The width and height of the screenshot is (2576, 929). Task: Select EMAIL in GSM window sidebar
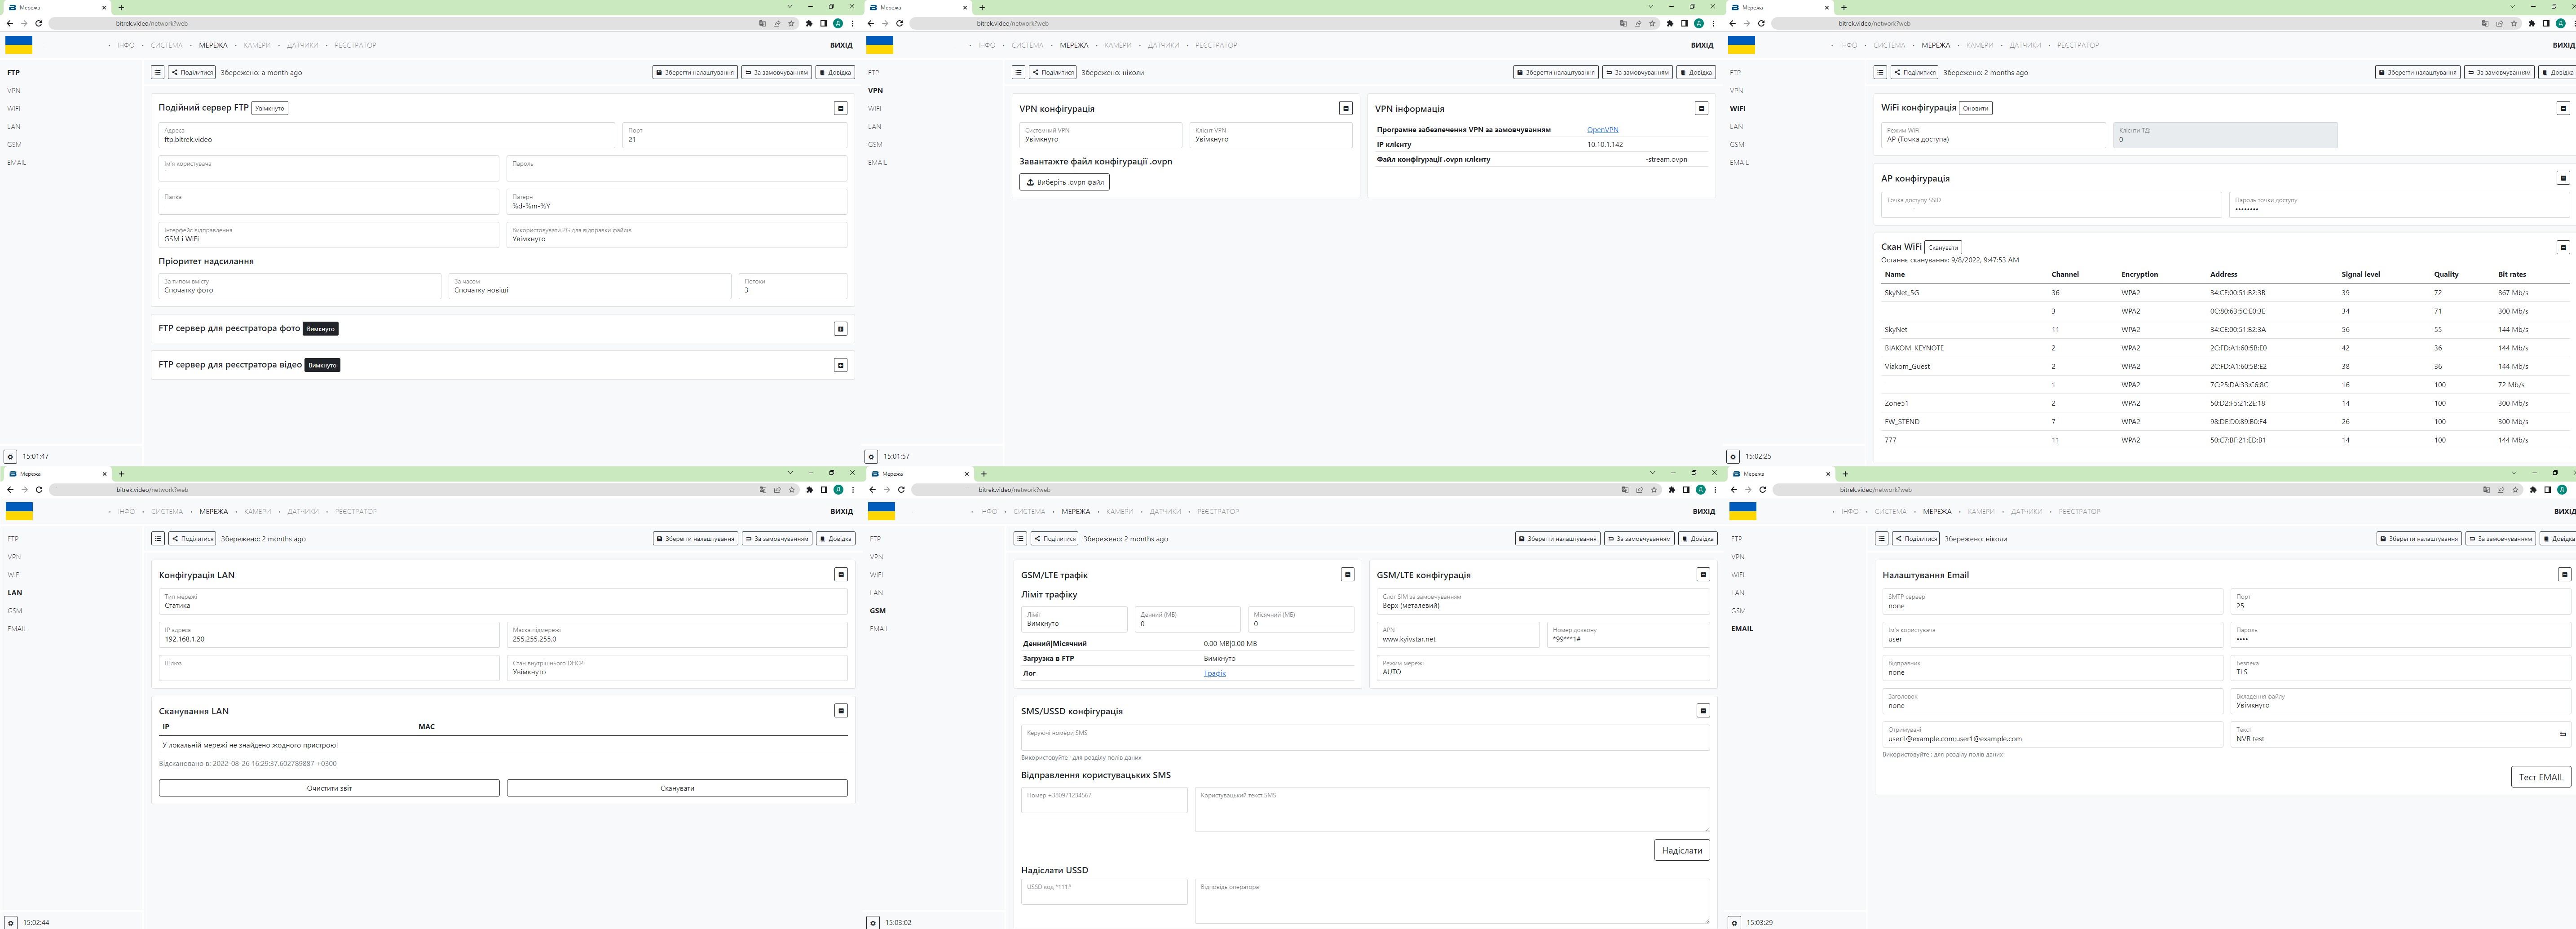(879, 629)
